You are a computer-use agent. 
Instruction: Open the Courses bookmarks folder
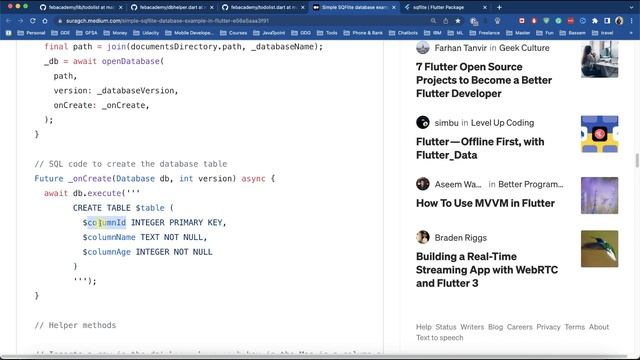[234, 33]
